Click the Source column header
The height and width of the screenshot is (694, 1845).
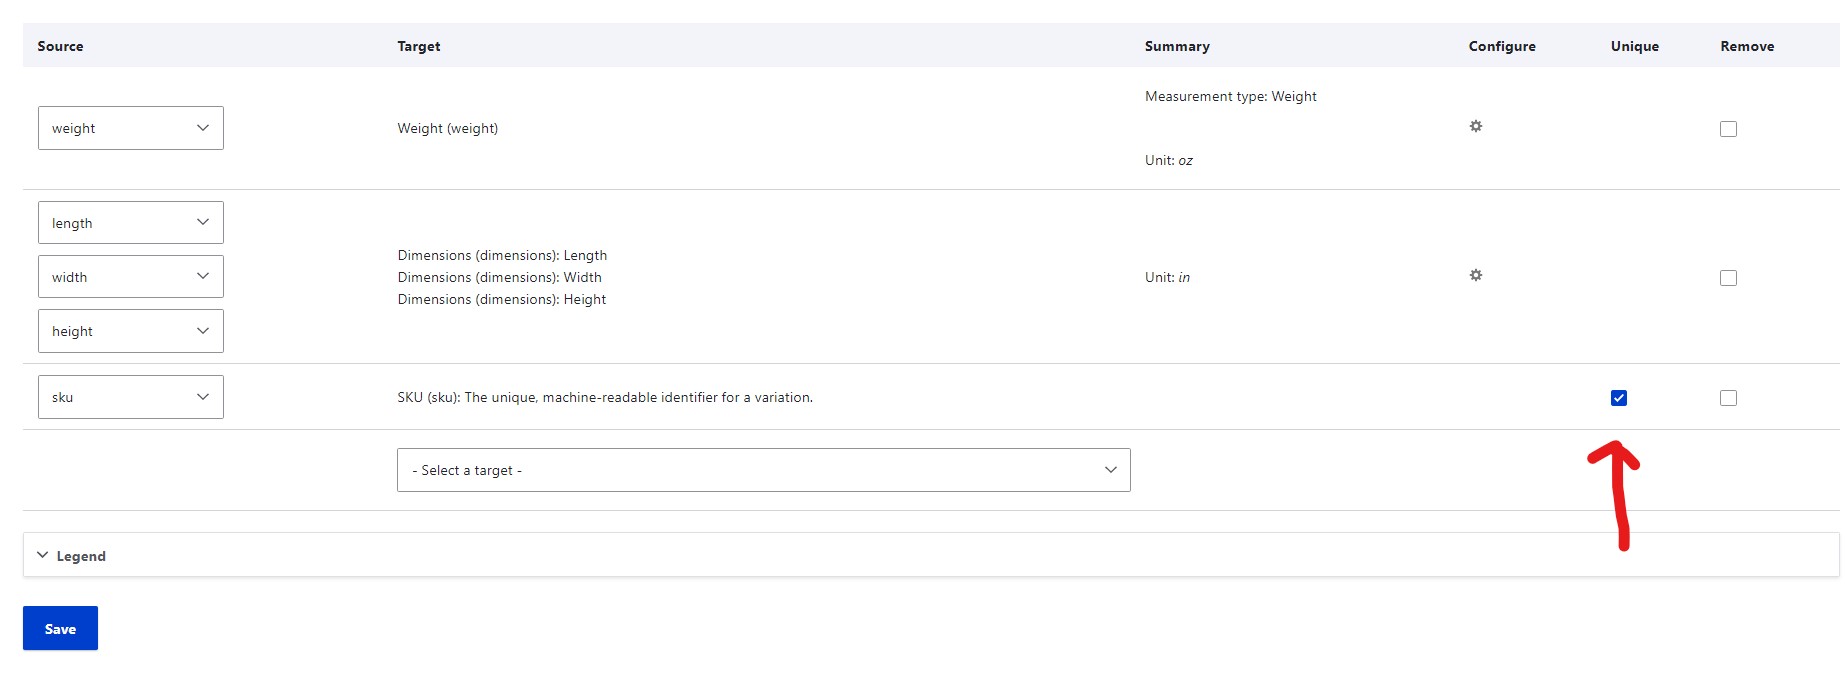pyautogui.click(x=60, y=46)
